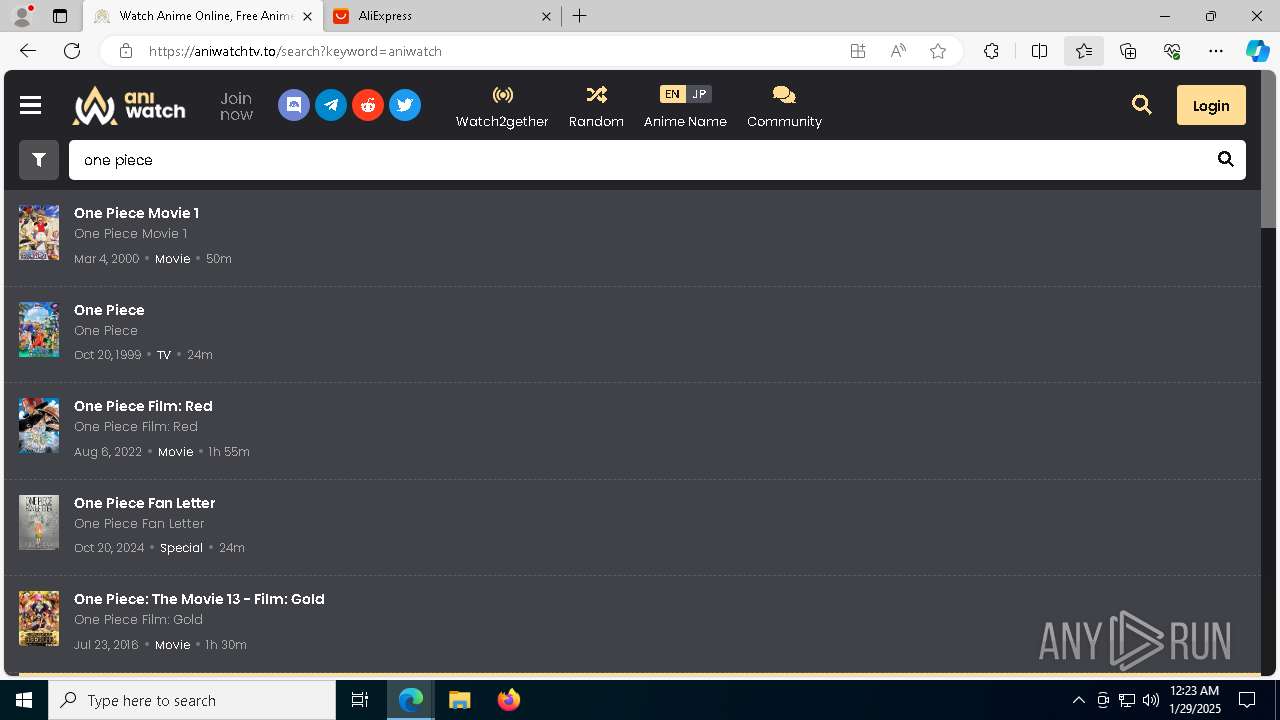Open the Community page
The height and width of the screenshot is (720, 1280).
784,106
